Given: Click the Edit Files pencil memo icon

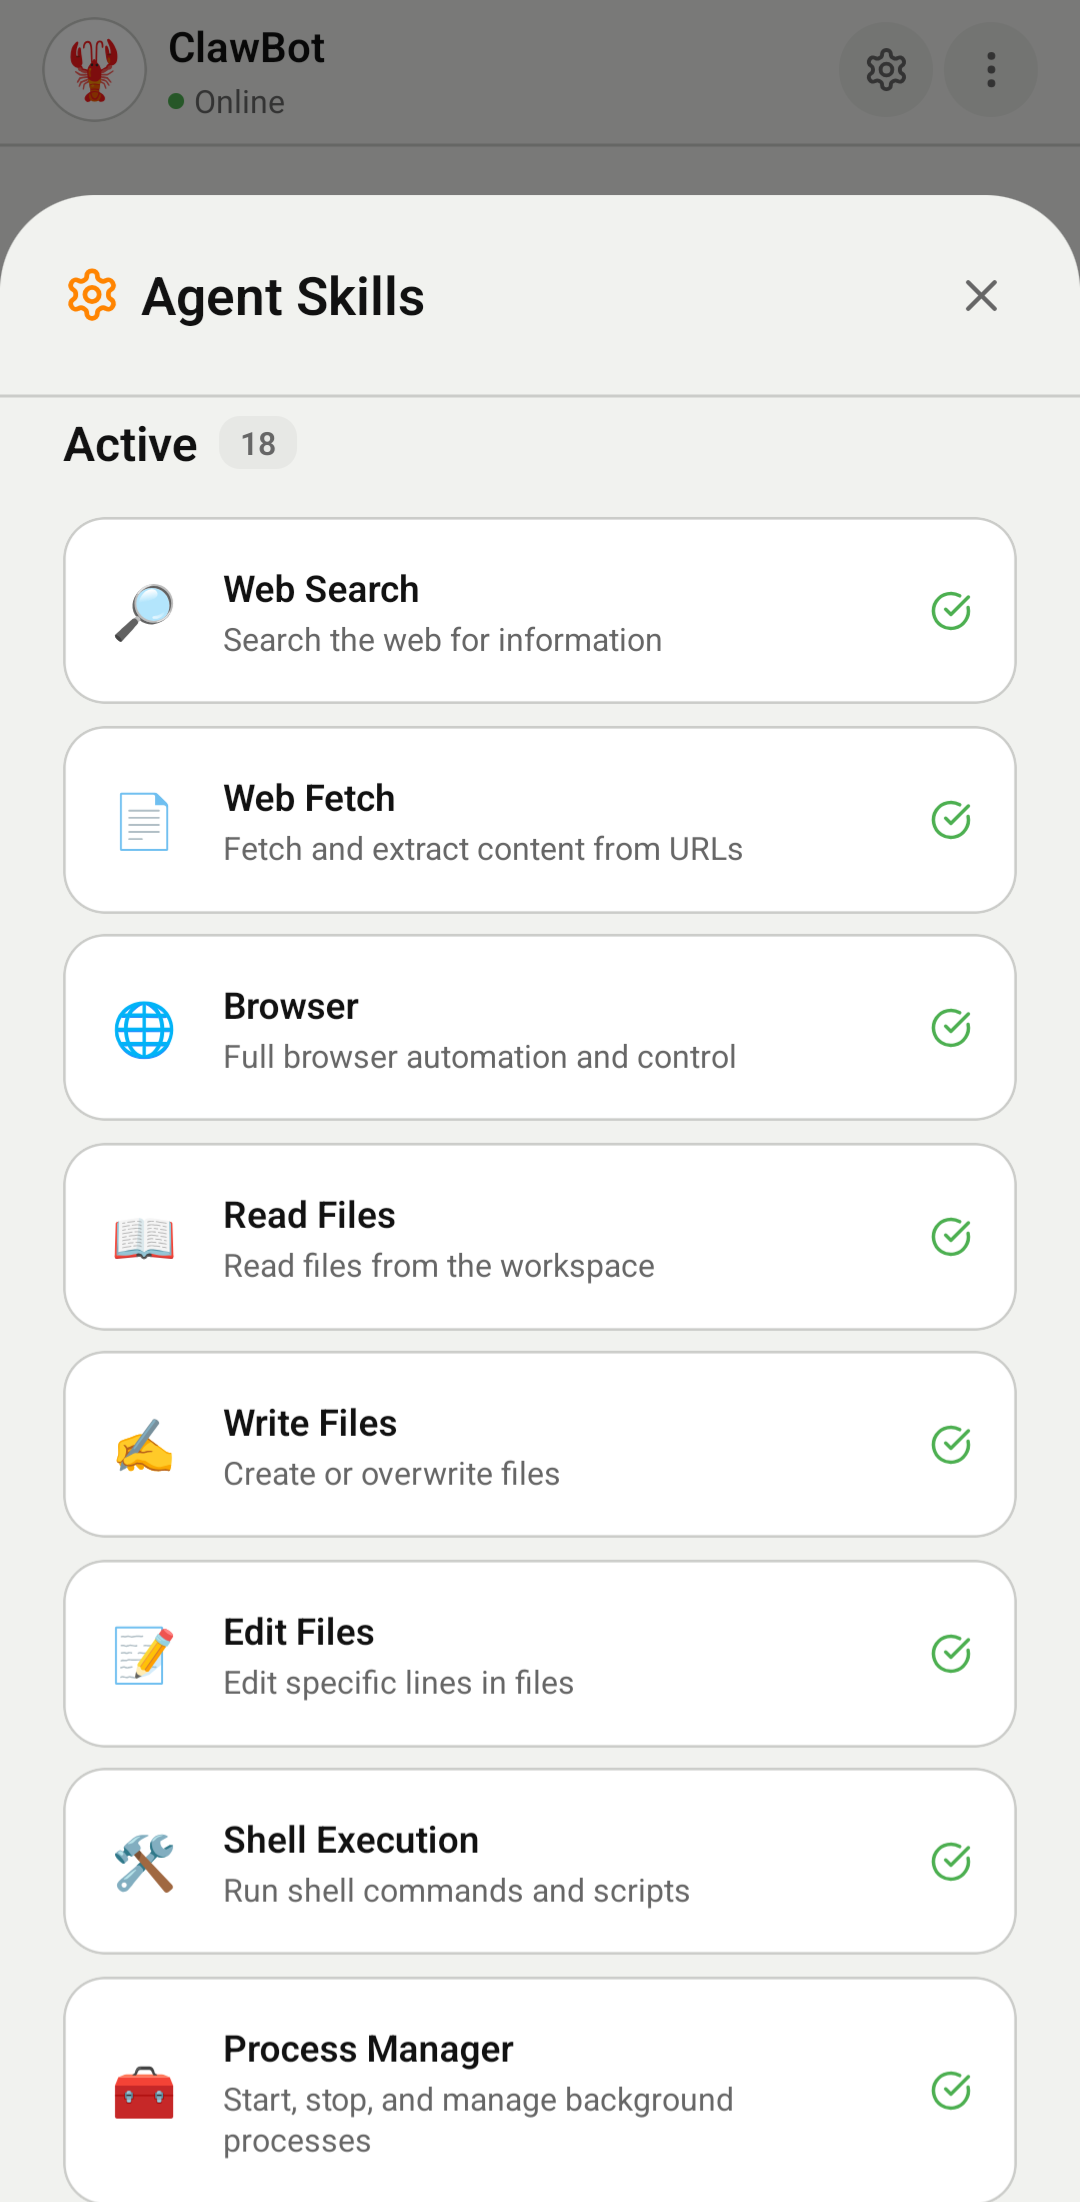Looking at the screenshot, I should (x=143, y=1654).
